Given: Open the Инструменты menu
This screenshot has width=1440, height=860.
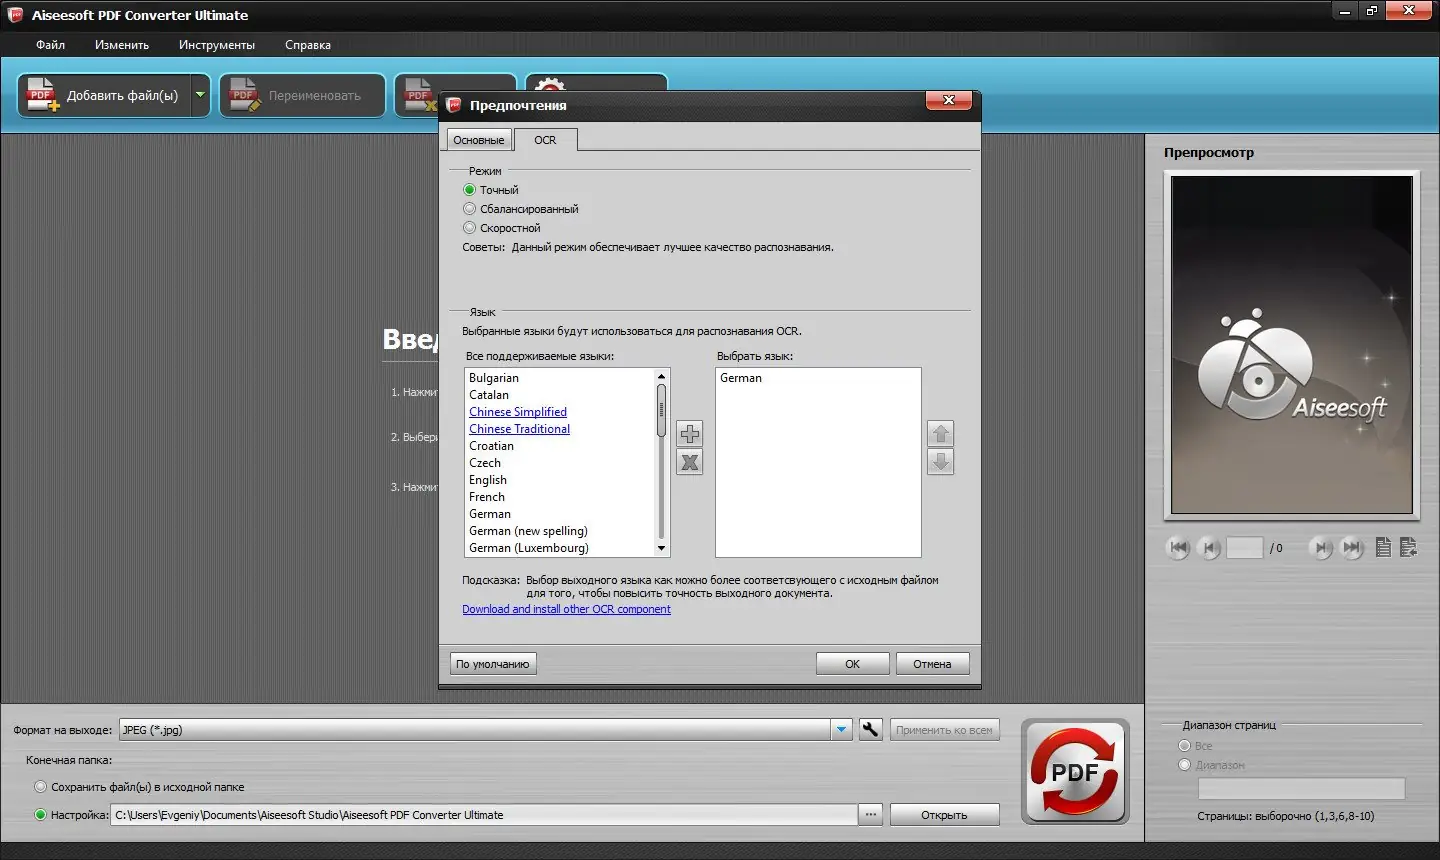Looking at the screenshot, I should click(217, 45).
